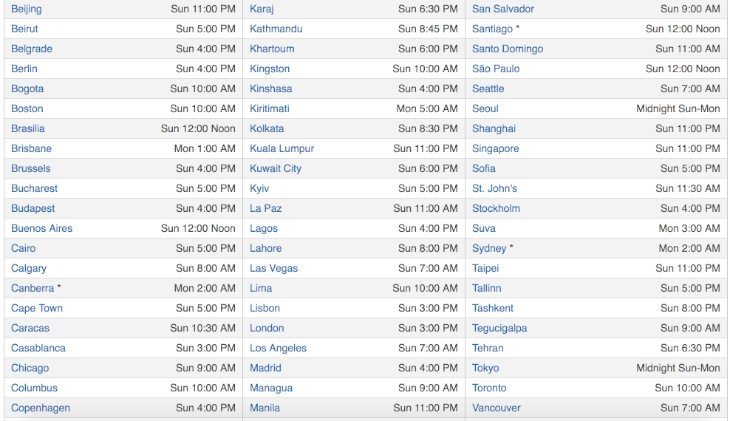
Task: Open the San Salvador link
Action: [503, 9]
